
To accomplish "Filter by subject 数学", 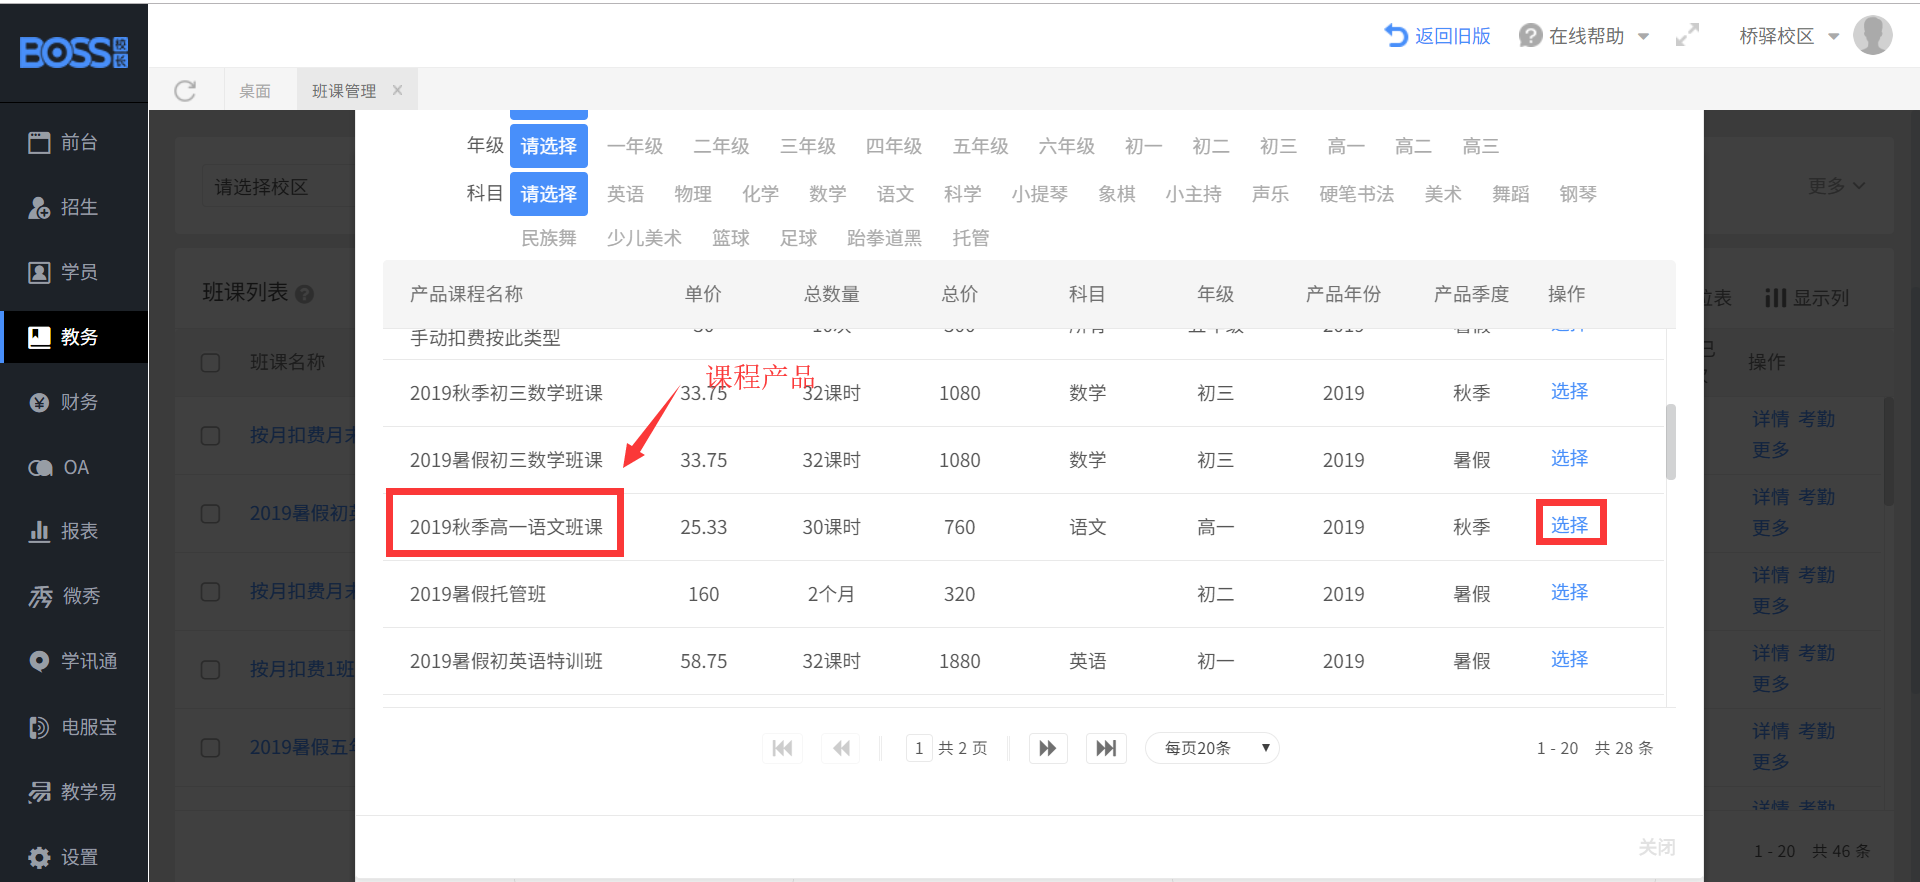I will [828, 194].
